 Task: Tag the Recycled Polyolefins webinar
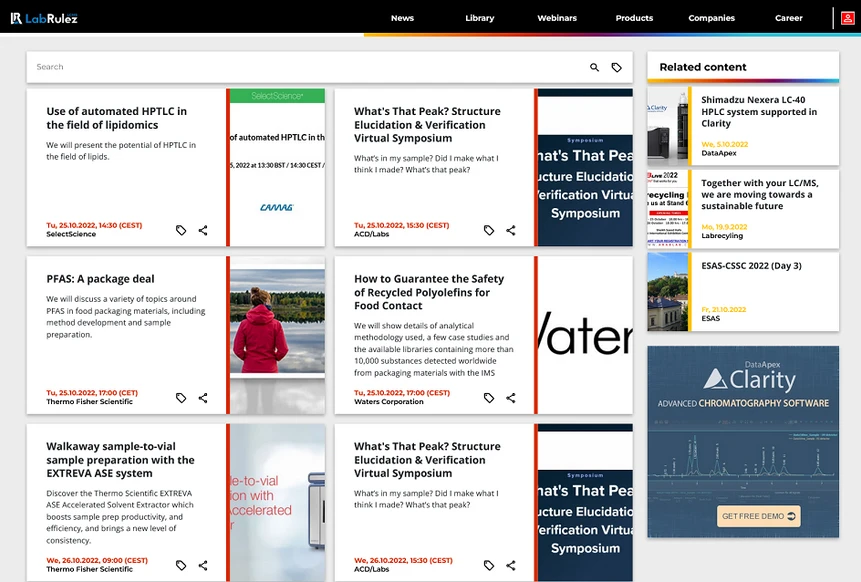click(x=489, y=398)
